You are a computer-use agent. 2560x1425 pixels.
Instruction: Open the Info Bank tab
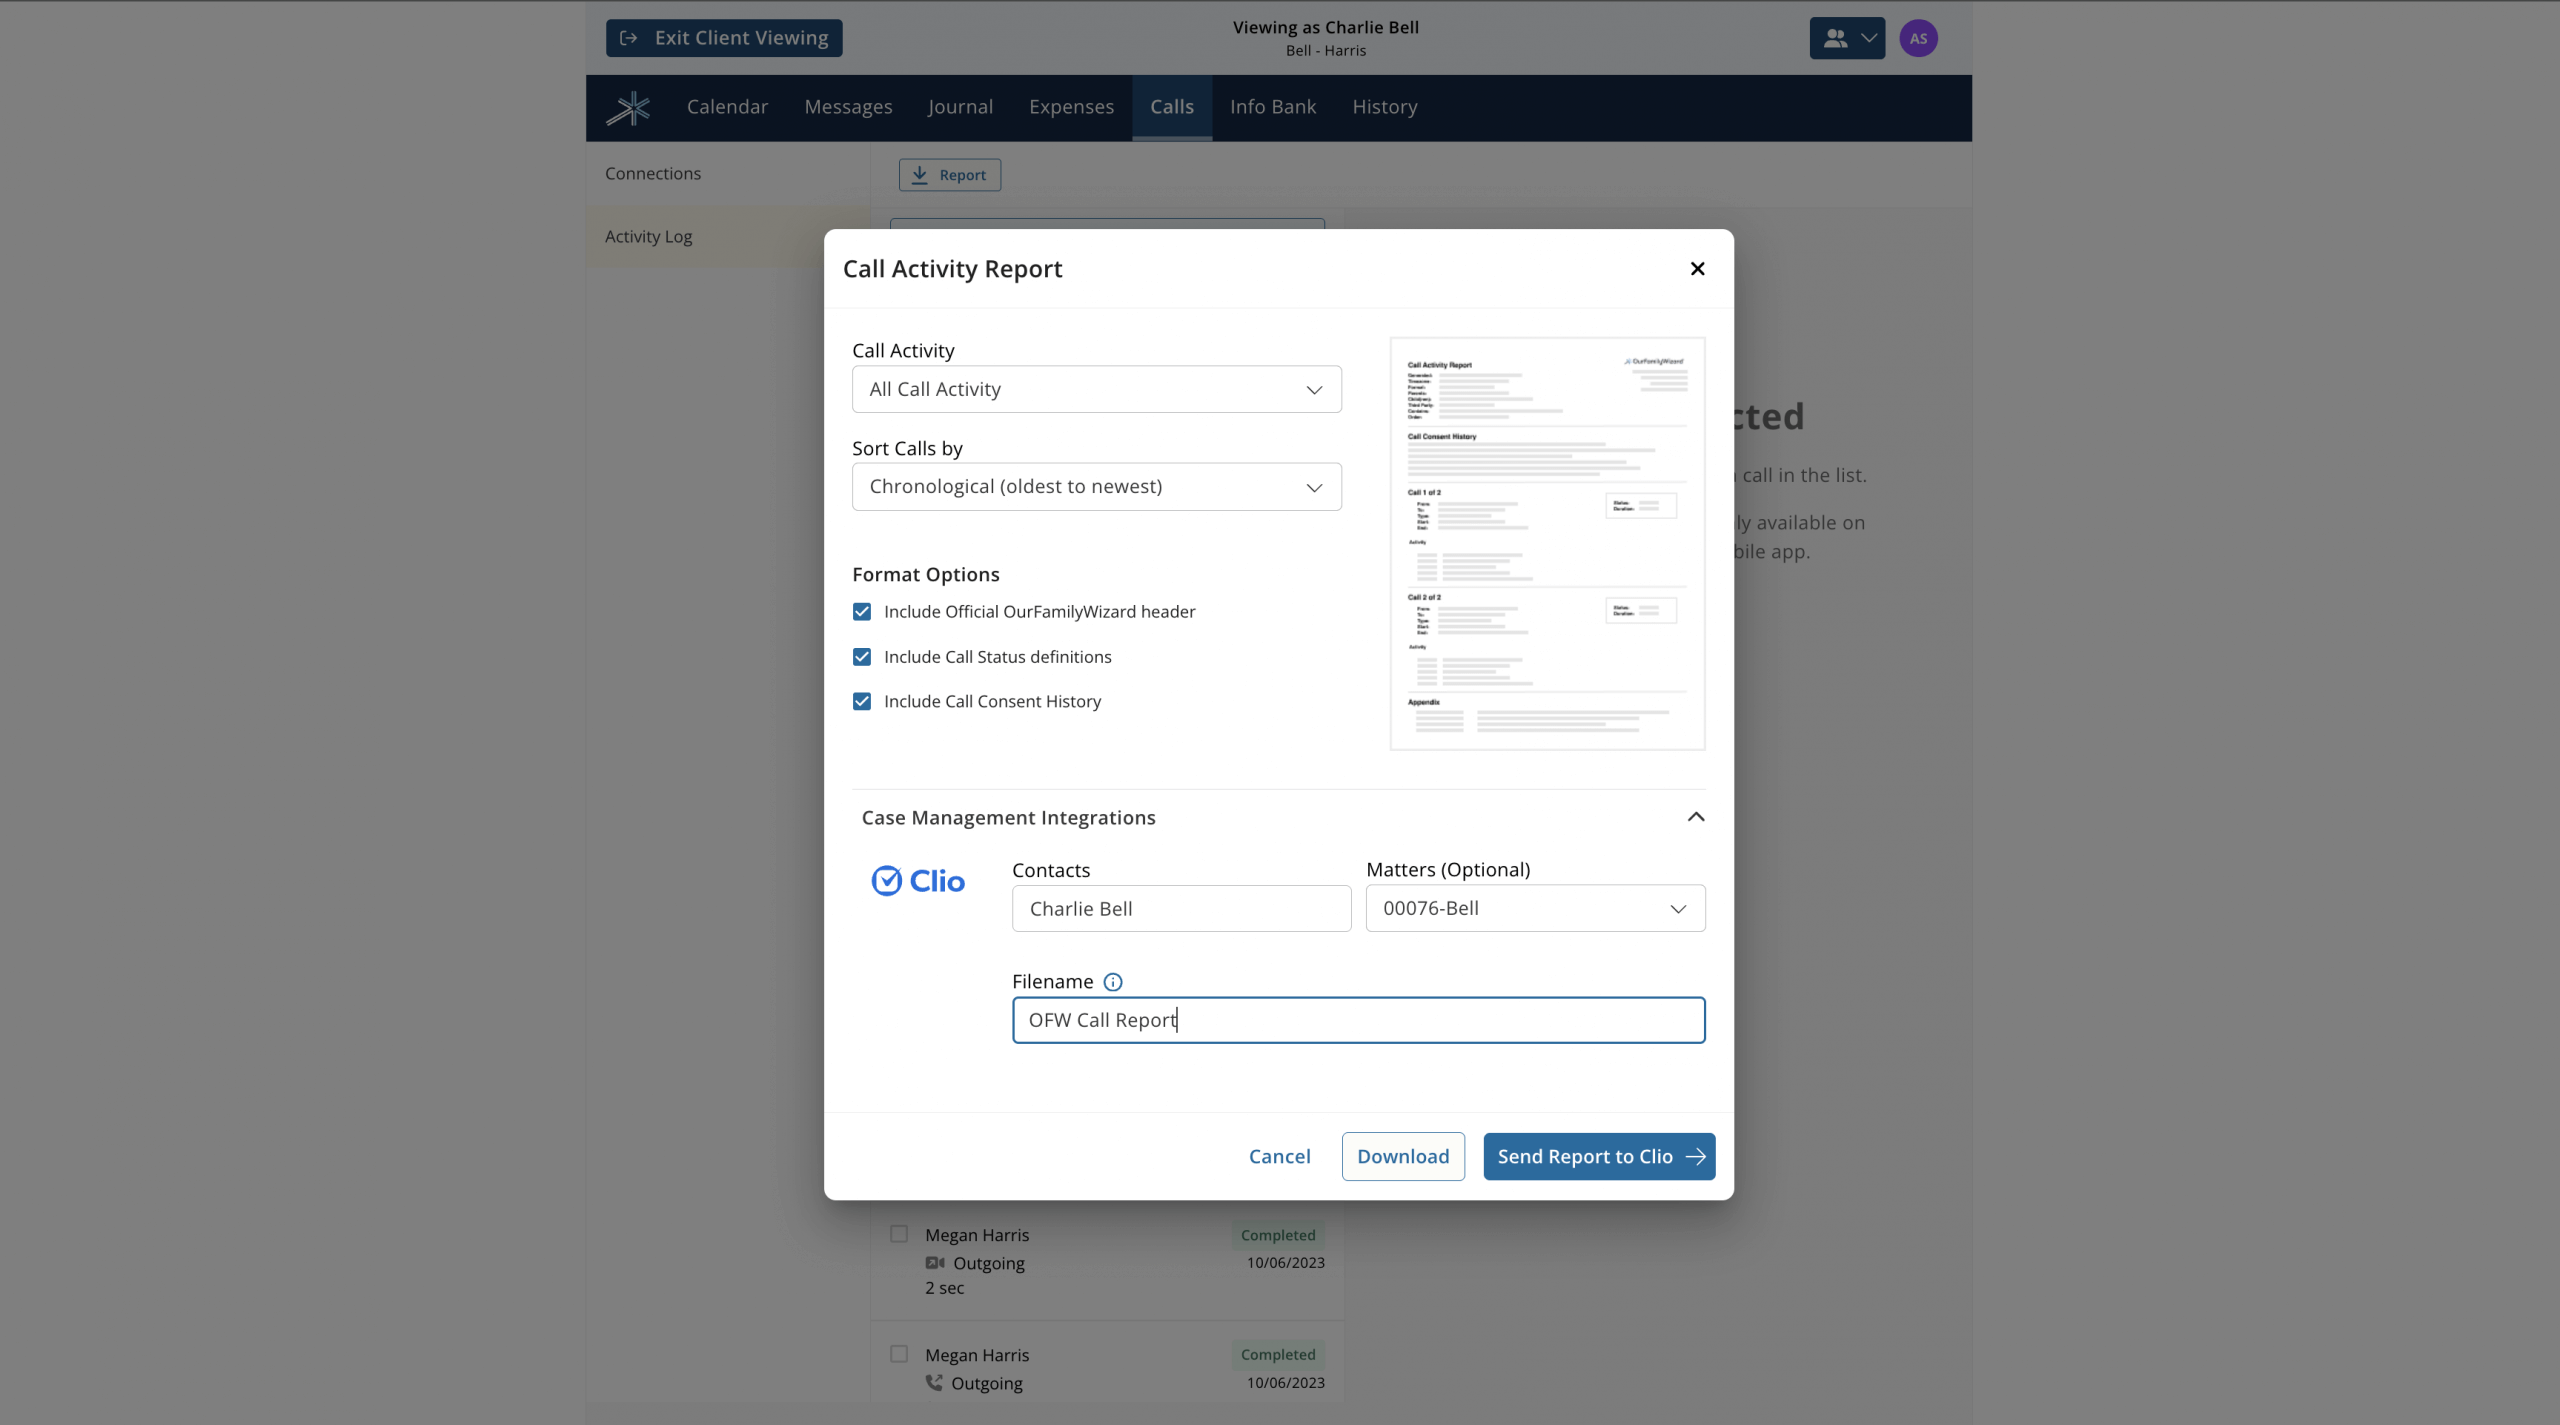(1272, 107)
